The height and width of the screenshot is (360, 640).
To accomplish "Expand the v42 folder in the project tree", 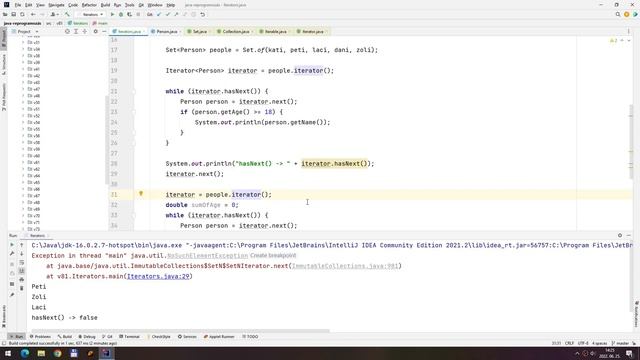I will (23, 76).
